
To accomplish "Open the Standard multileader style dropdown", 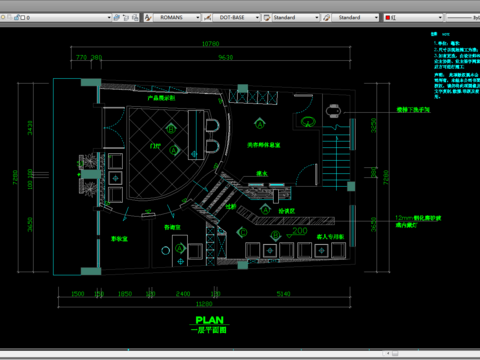I will click(376, 17).
